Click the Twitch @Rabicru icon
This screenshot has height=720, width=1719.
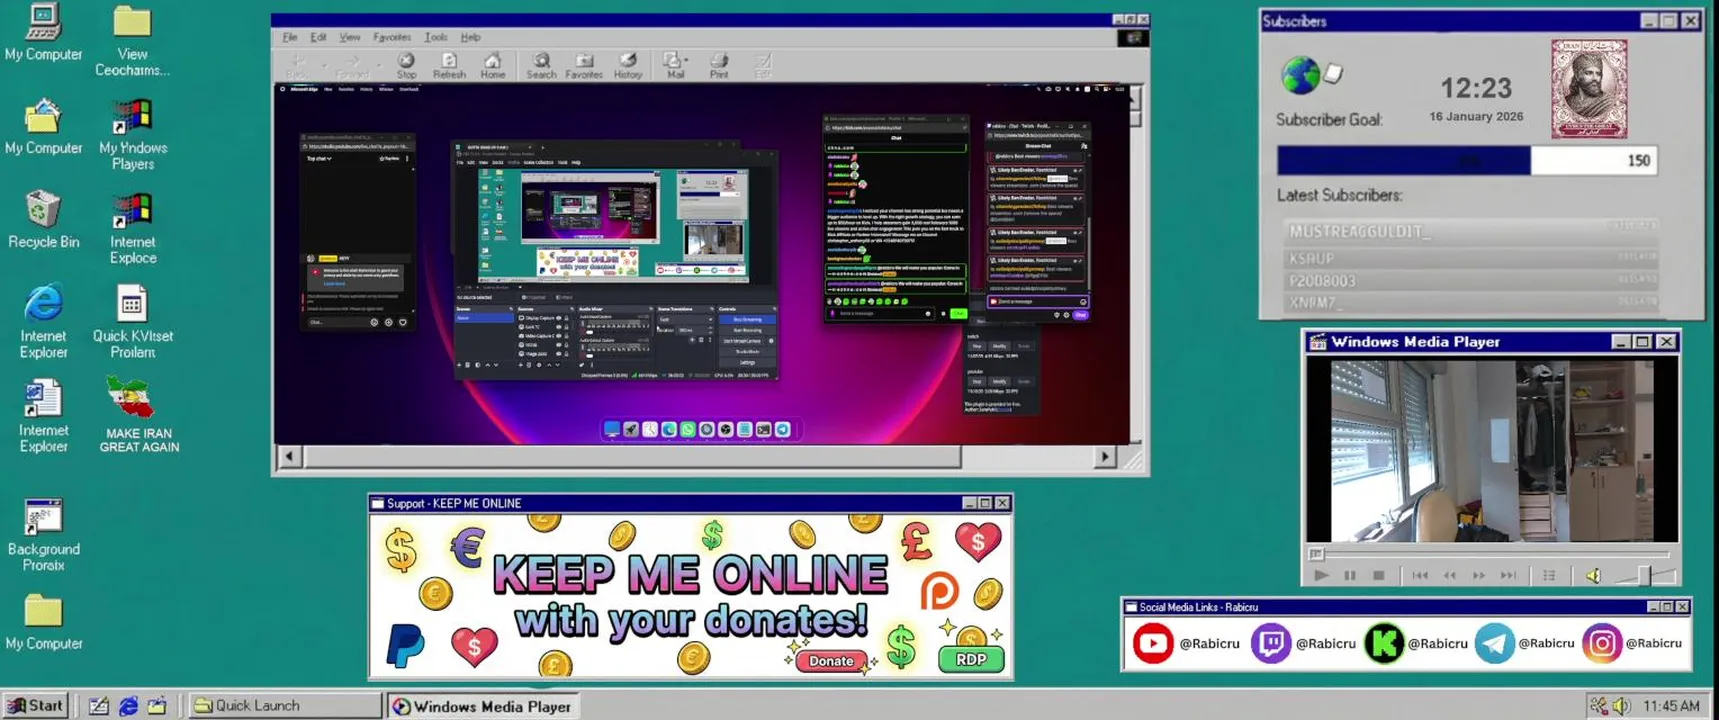[x=1270, y=643]
